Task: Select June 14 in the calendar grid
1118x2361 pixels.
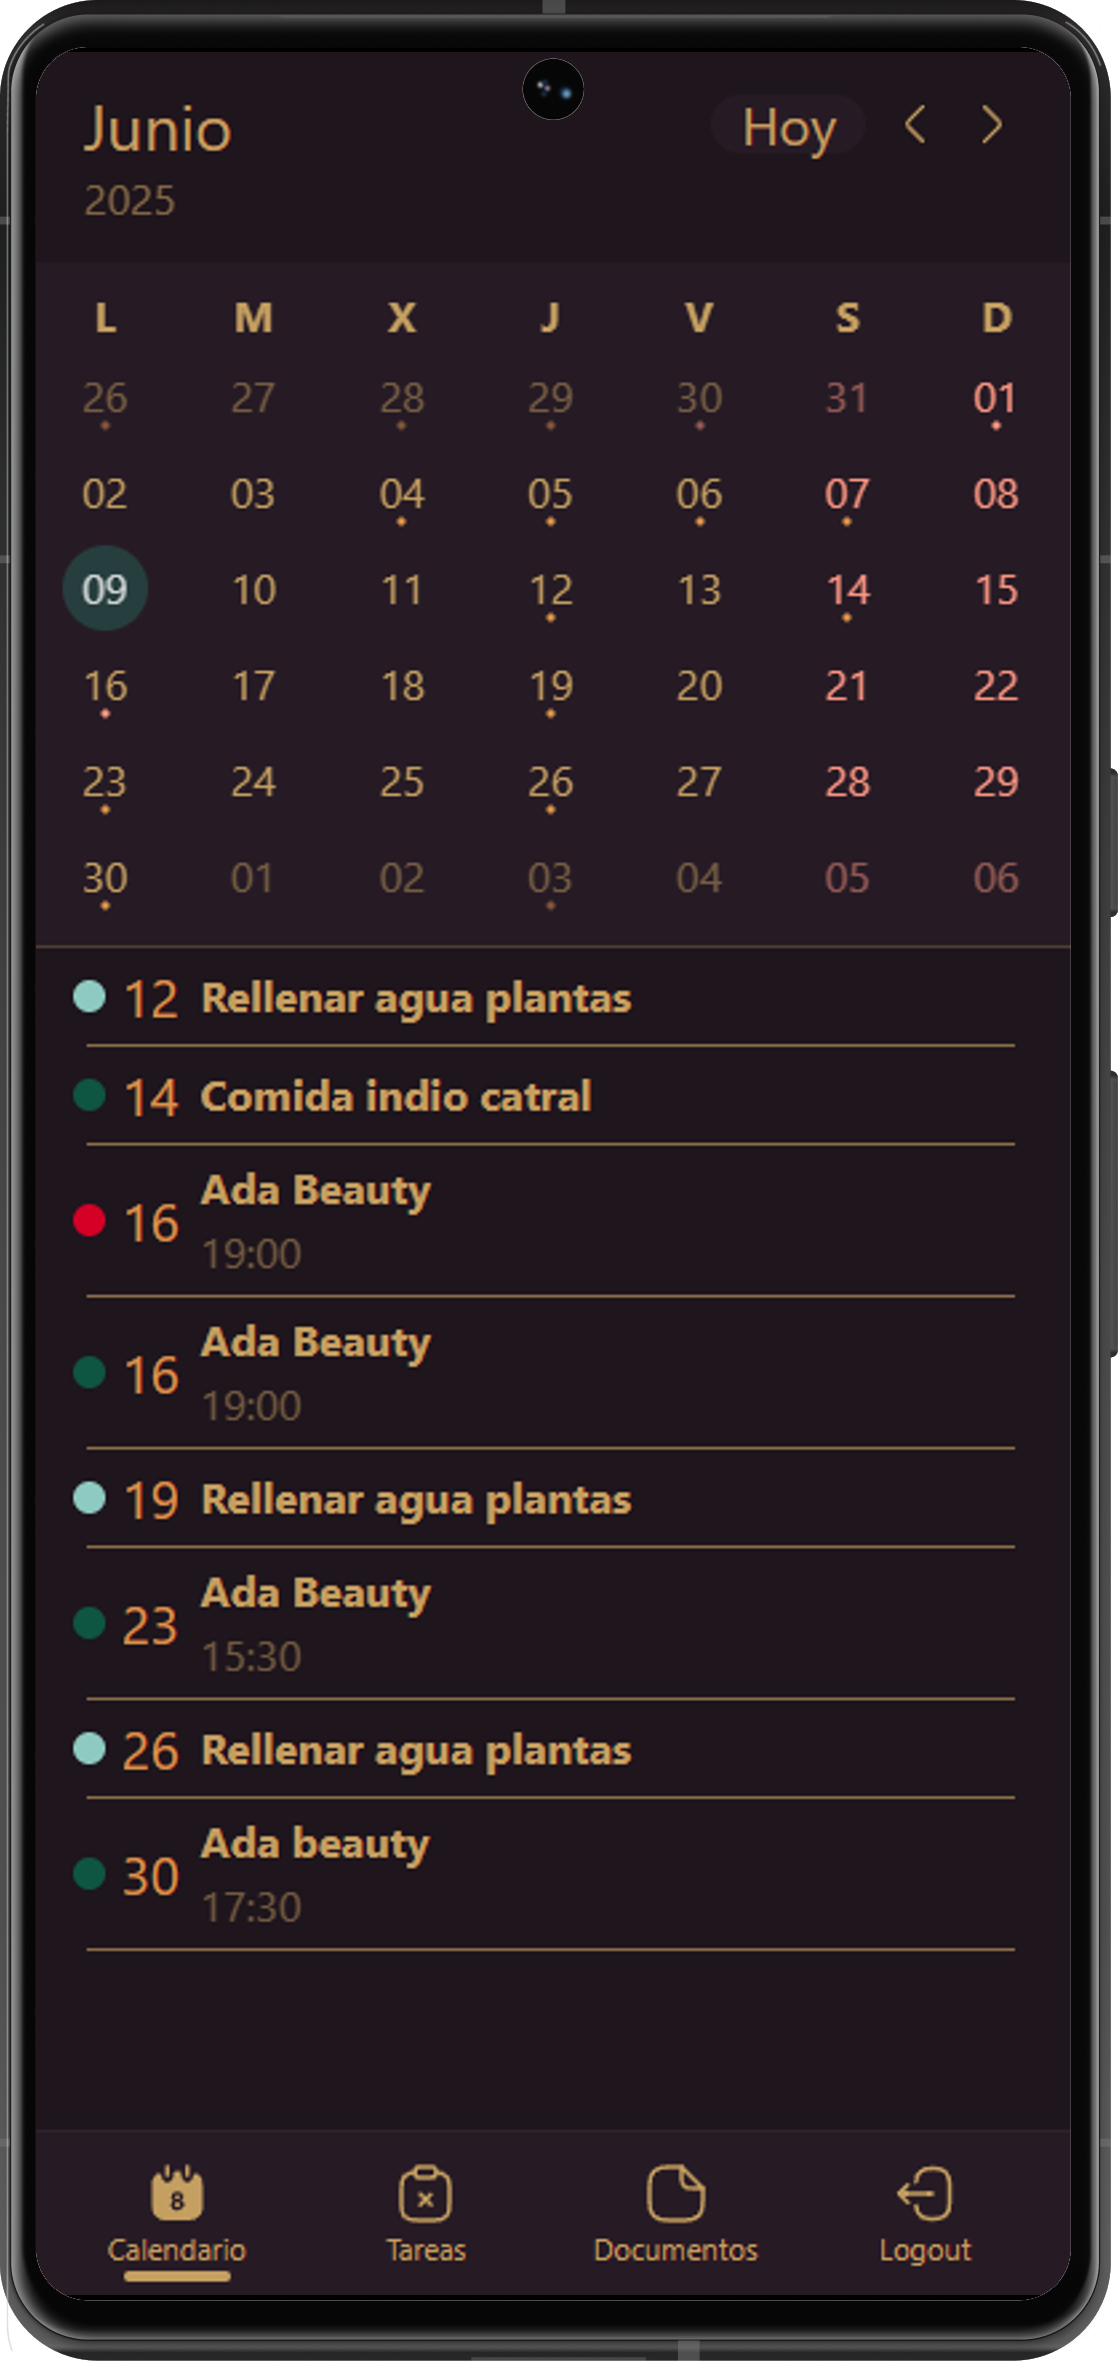Action: (847, 590)
